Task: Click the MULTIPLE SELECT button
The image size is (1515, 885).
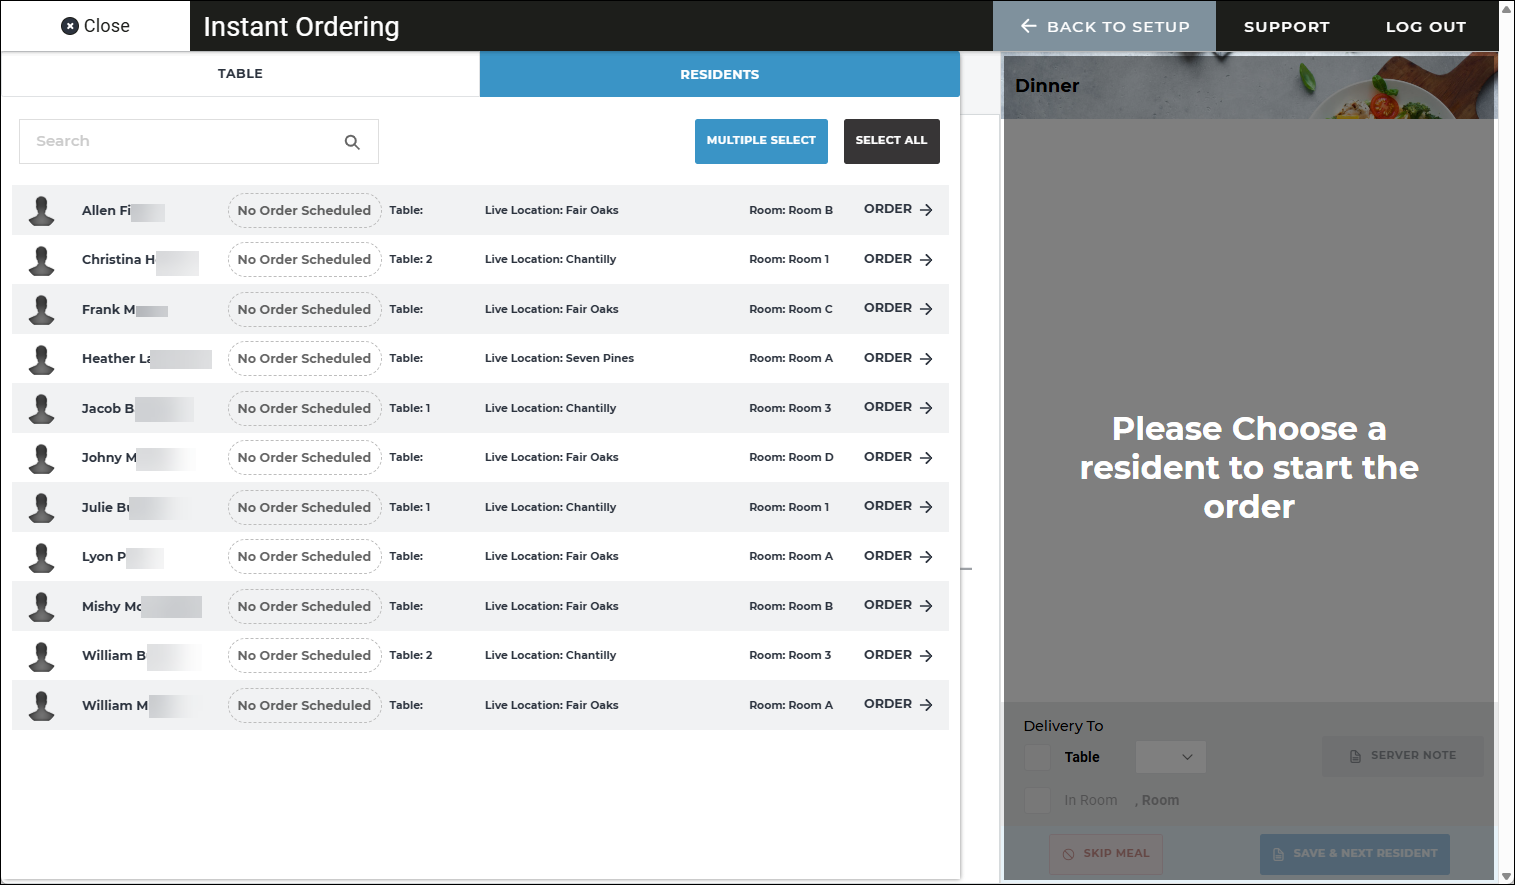Action: 761,141
